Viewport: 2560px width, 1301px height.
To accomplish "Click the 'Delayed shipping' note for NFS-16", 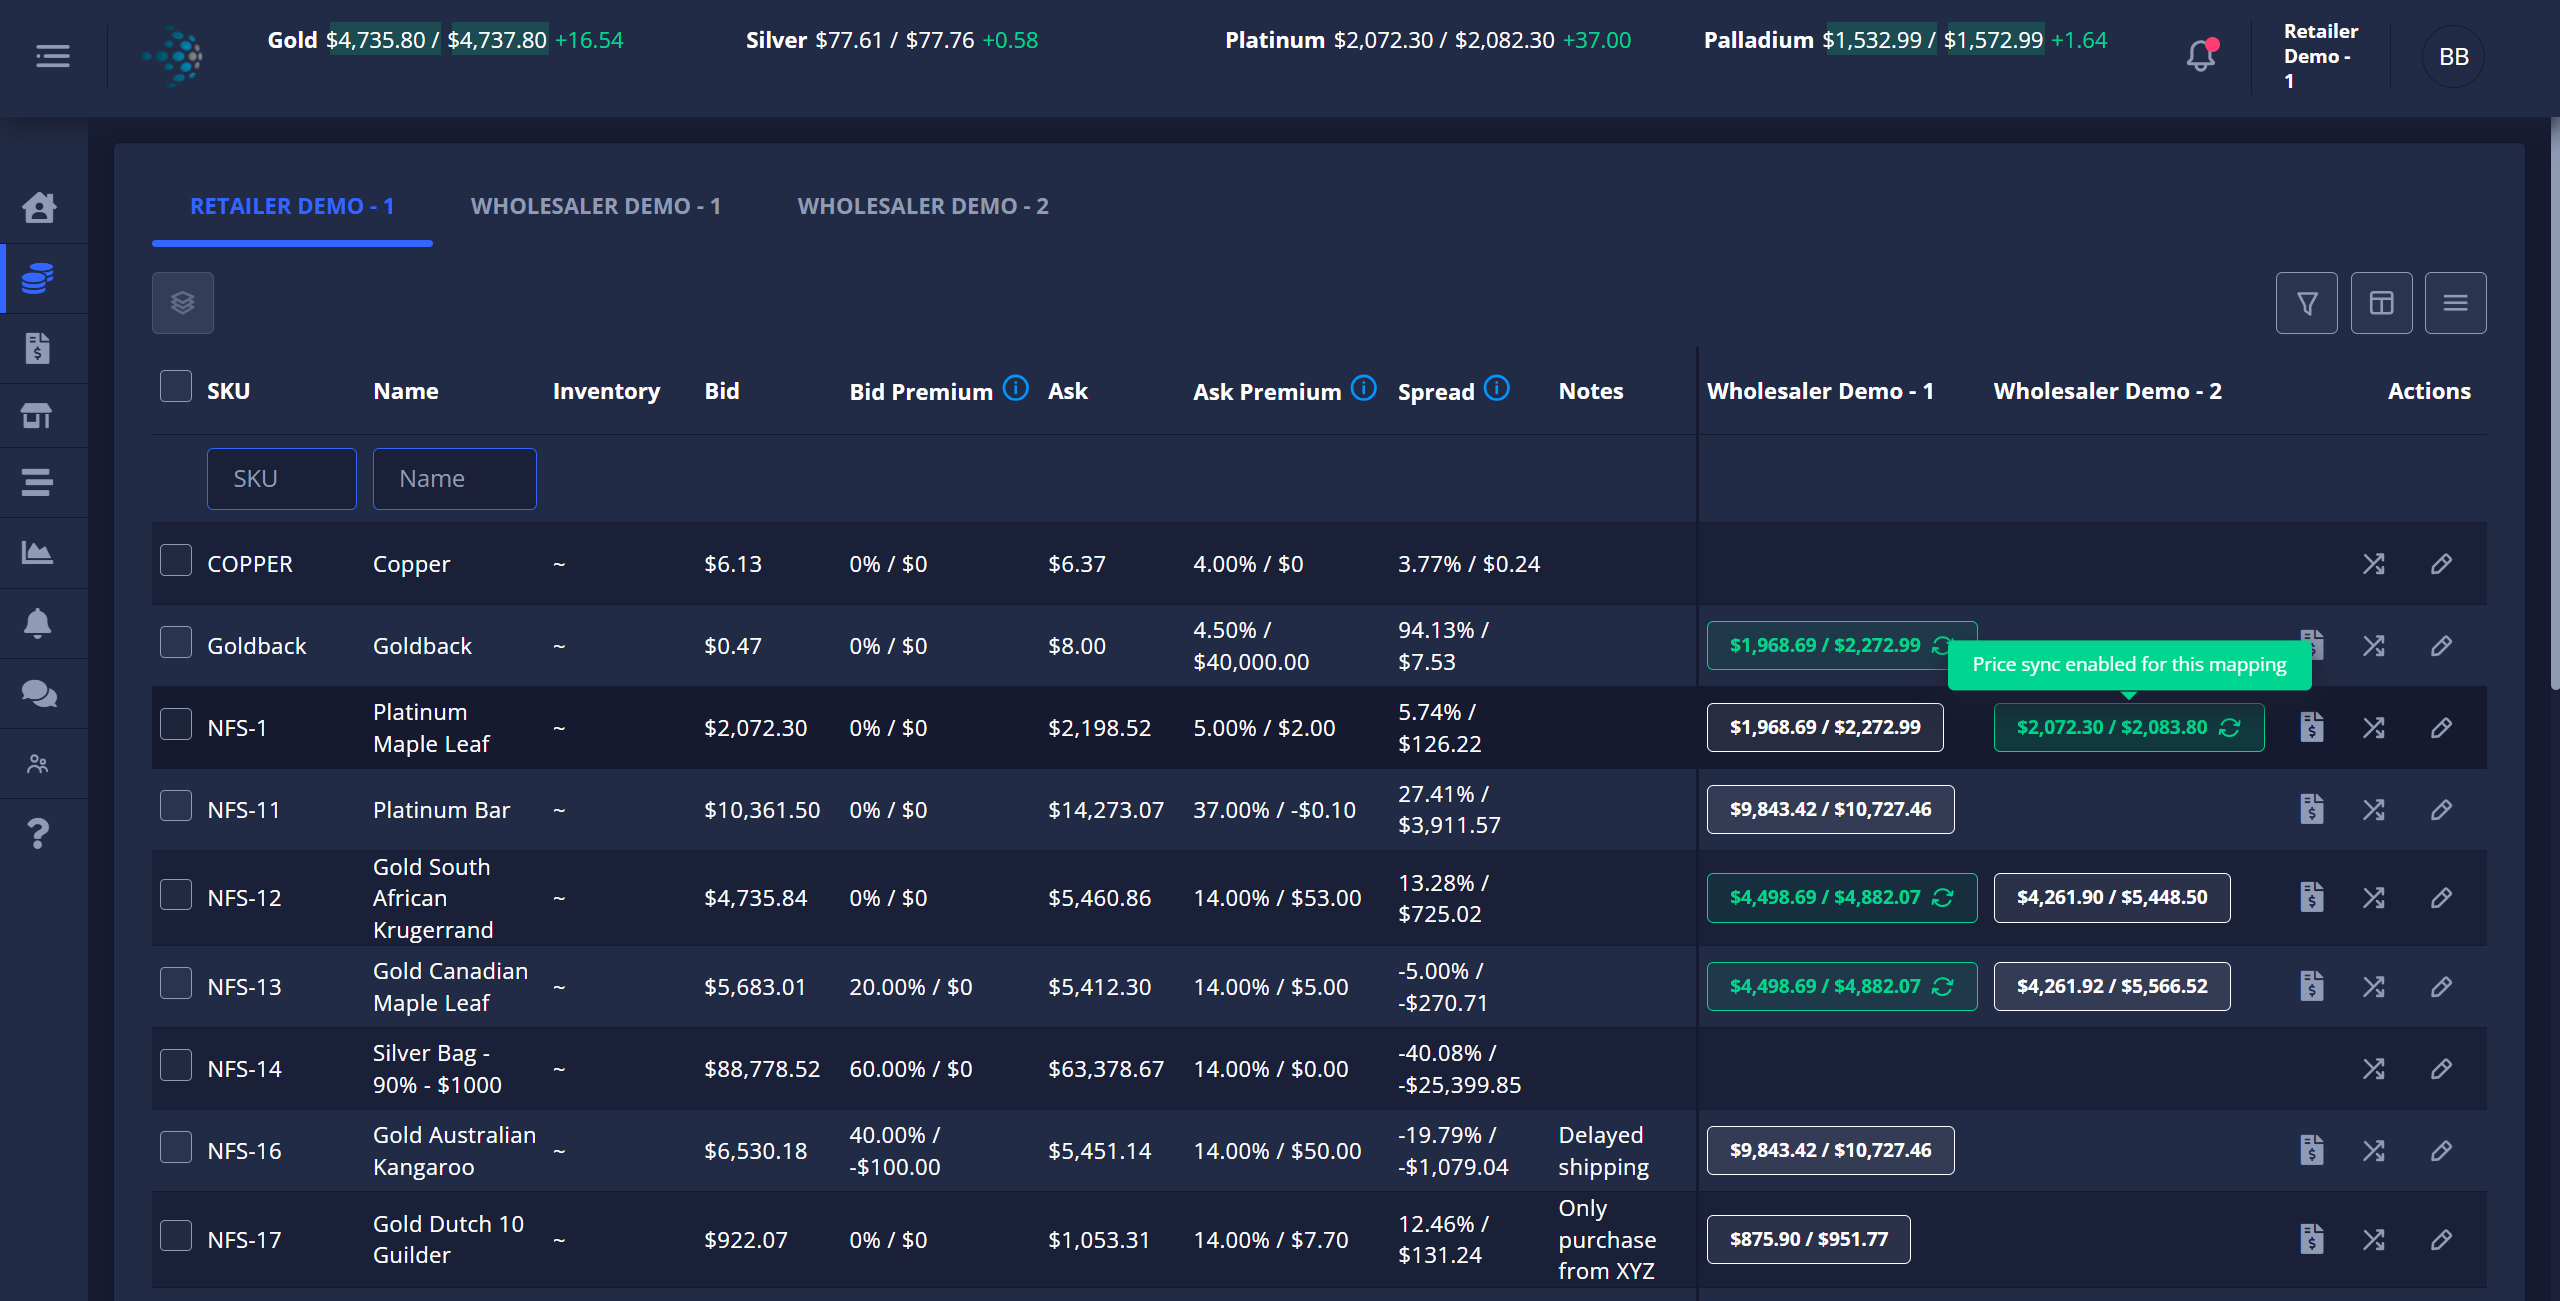I will click(1603, 1151).
